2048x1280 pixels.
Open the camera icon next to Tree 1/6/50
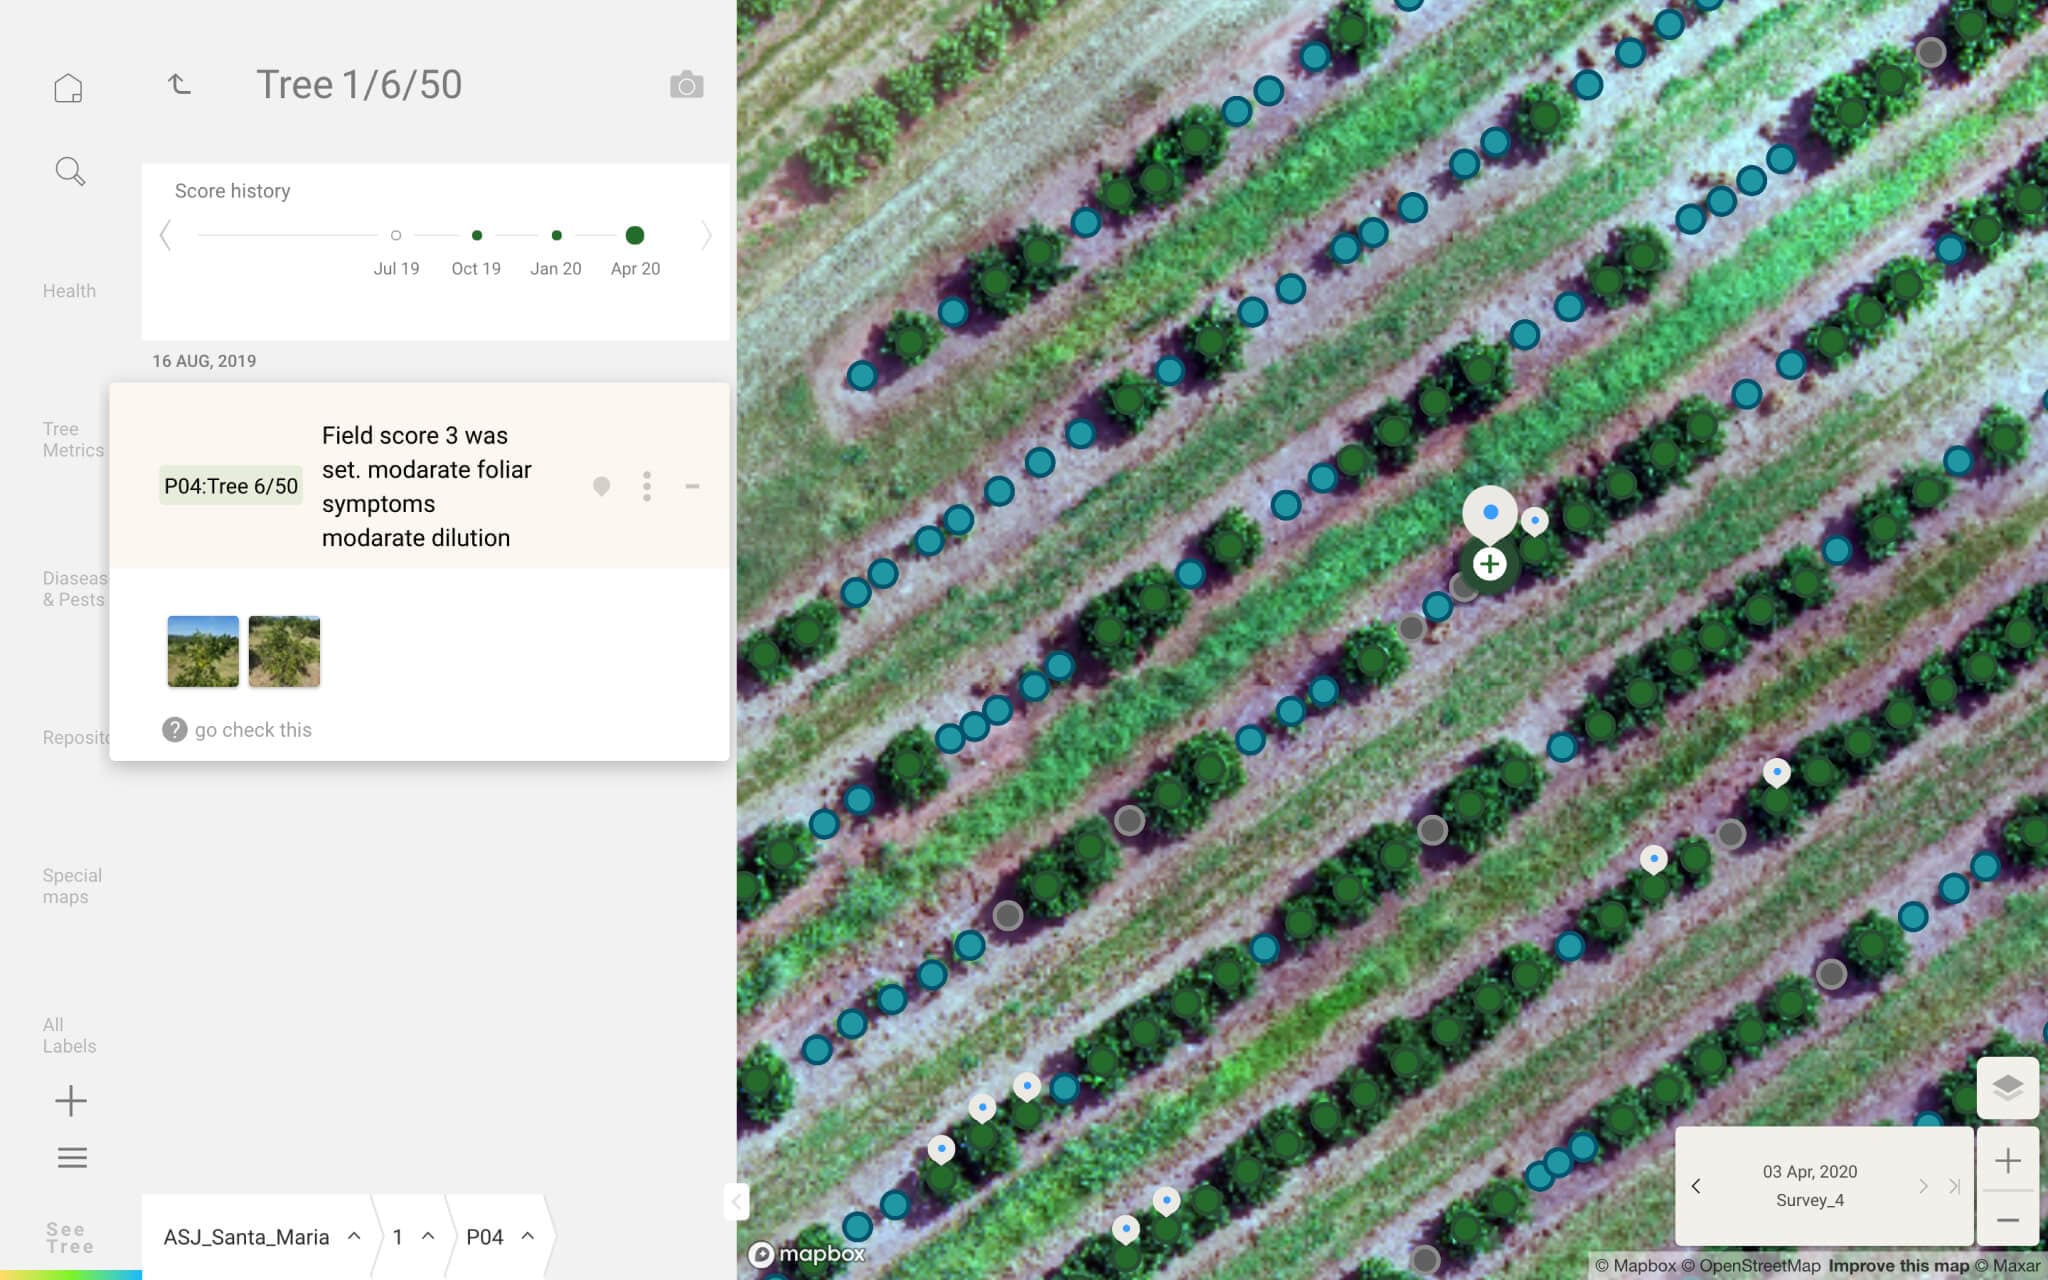[x=687, y=85]
